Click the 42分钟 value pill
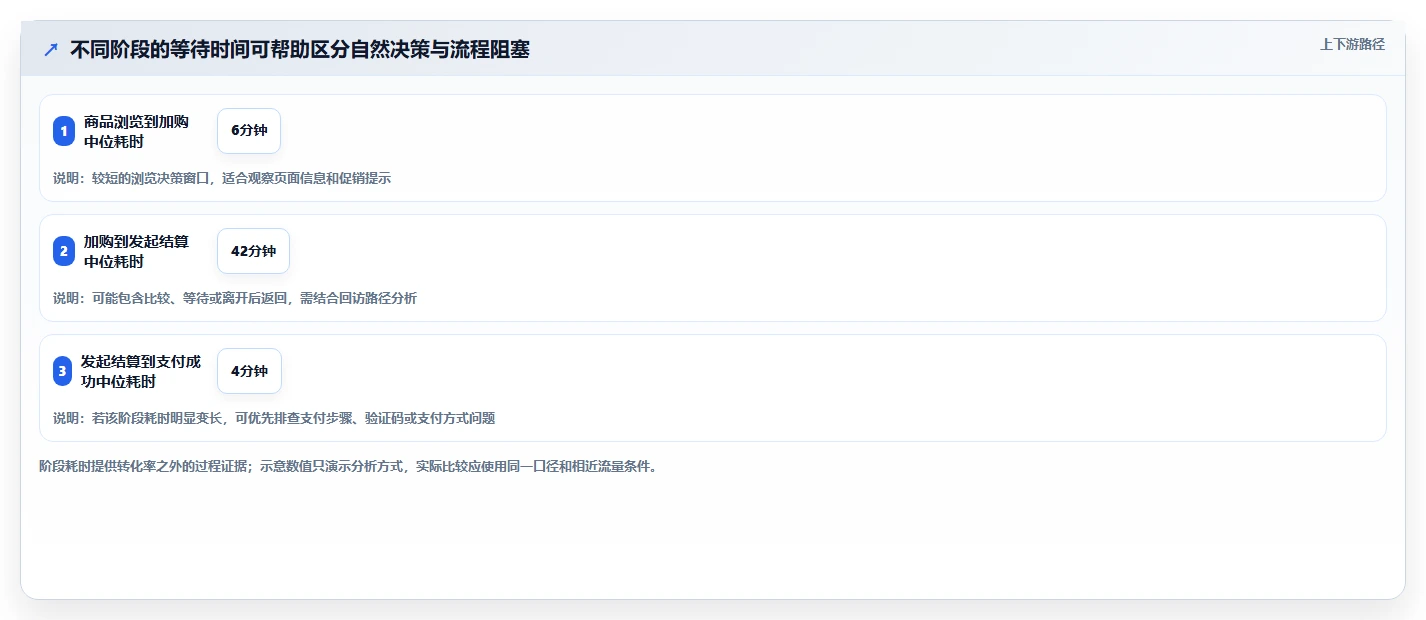The width and height of the screenshot is (1426, 620). coord(253,251)
